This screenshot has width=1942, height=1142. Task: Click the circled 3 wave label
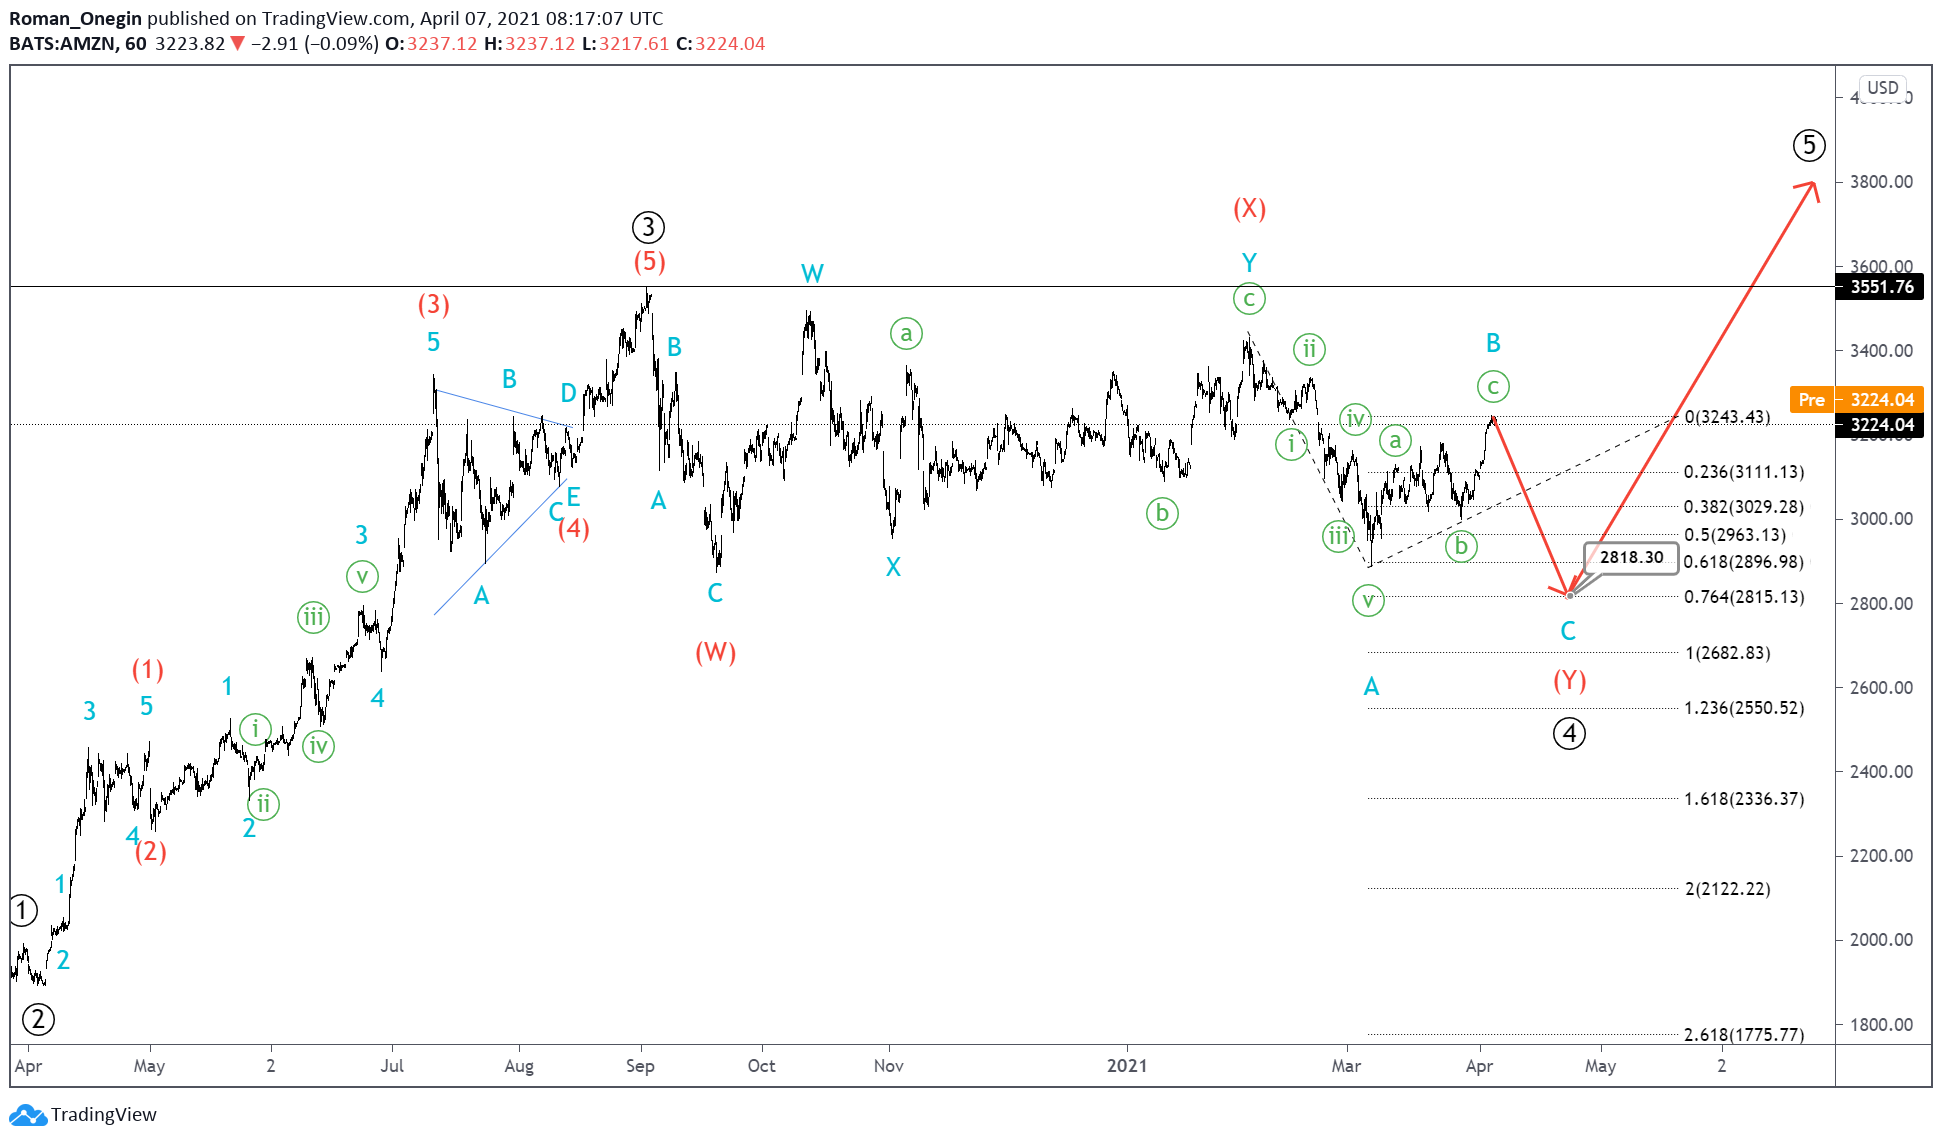[x=648, y=227]
